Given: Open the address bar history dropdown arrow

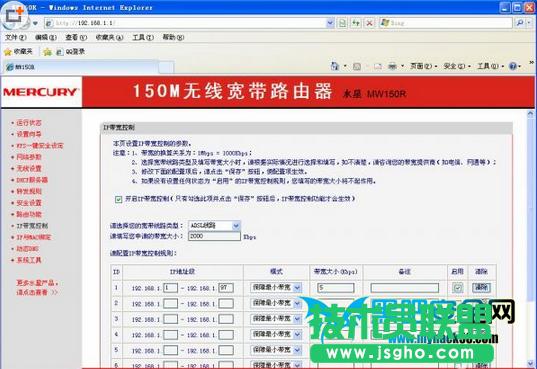Looking at the screenshot, I should pyautogui.click(x=330, y=23).
